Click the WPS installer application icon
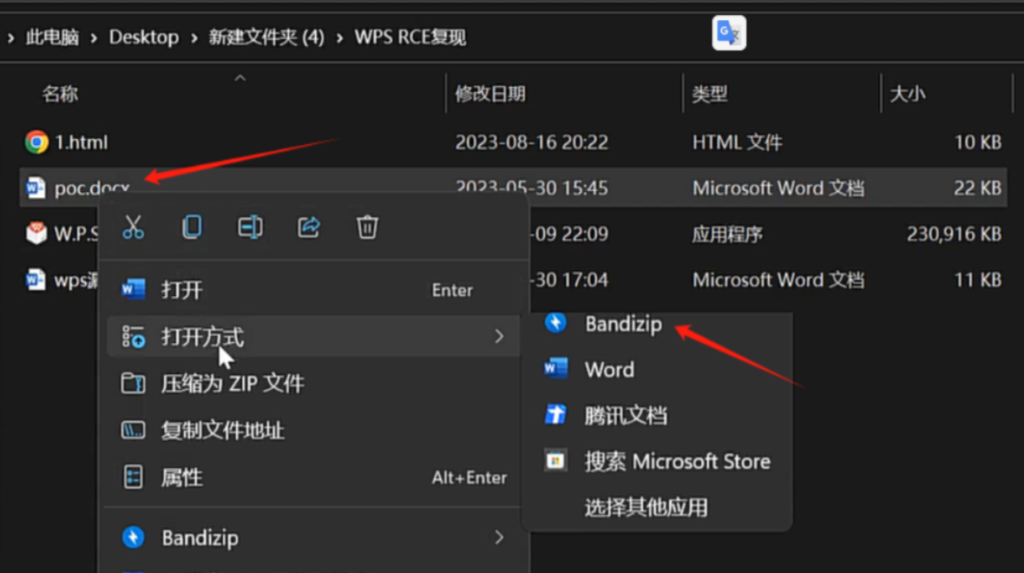This screenshot has width=1024, height=573. coord(36,233)
